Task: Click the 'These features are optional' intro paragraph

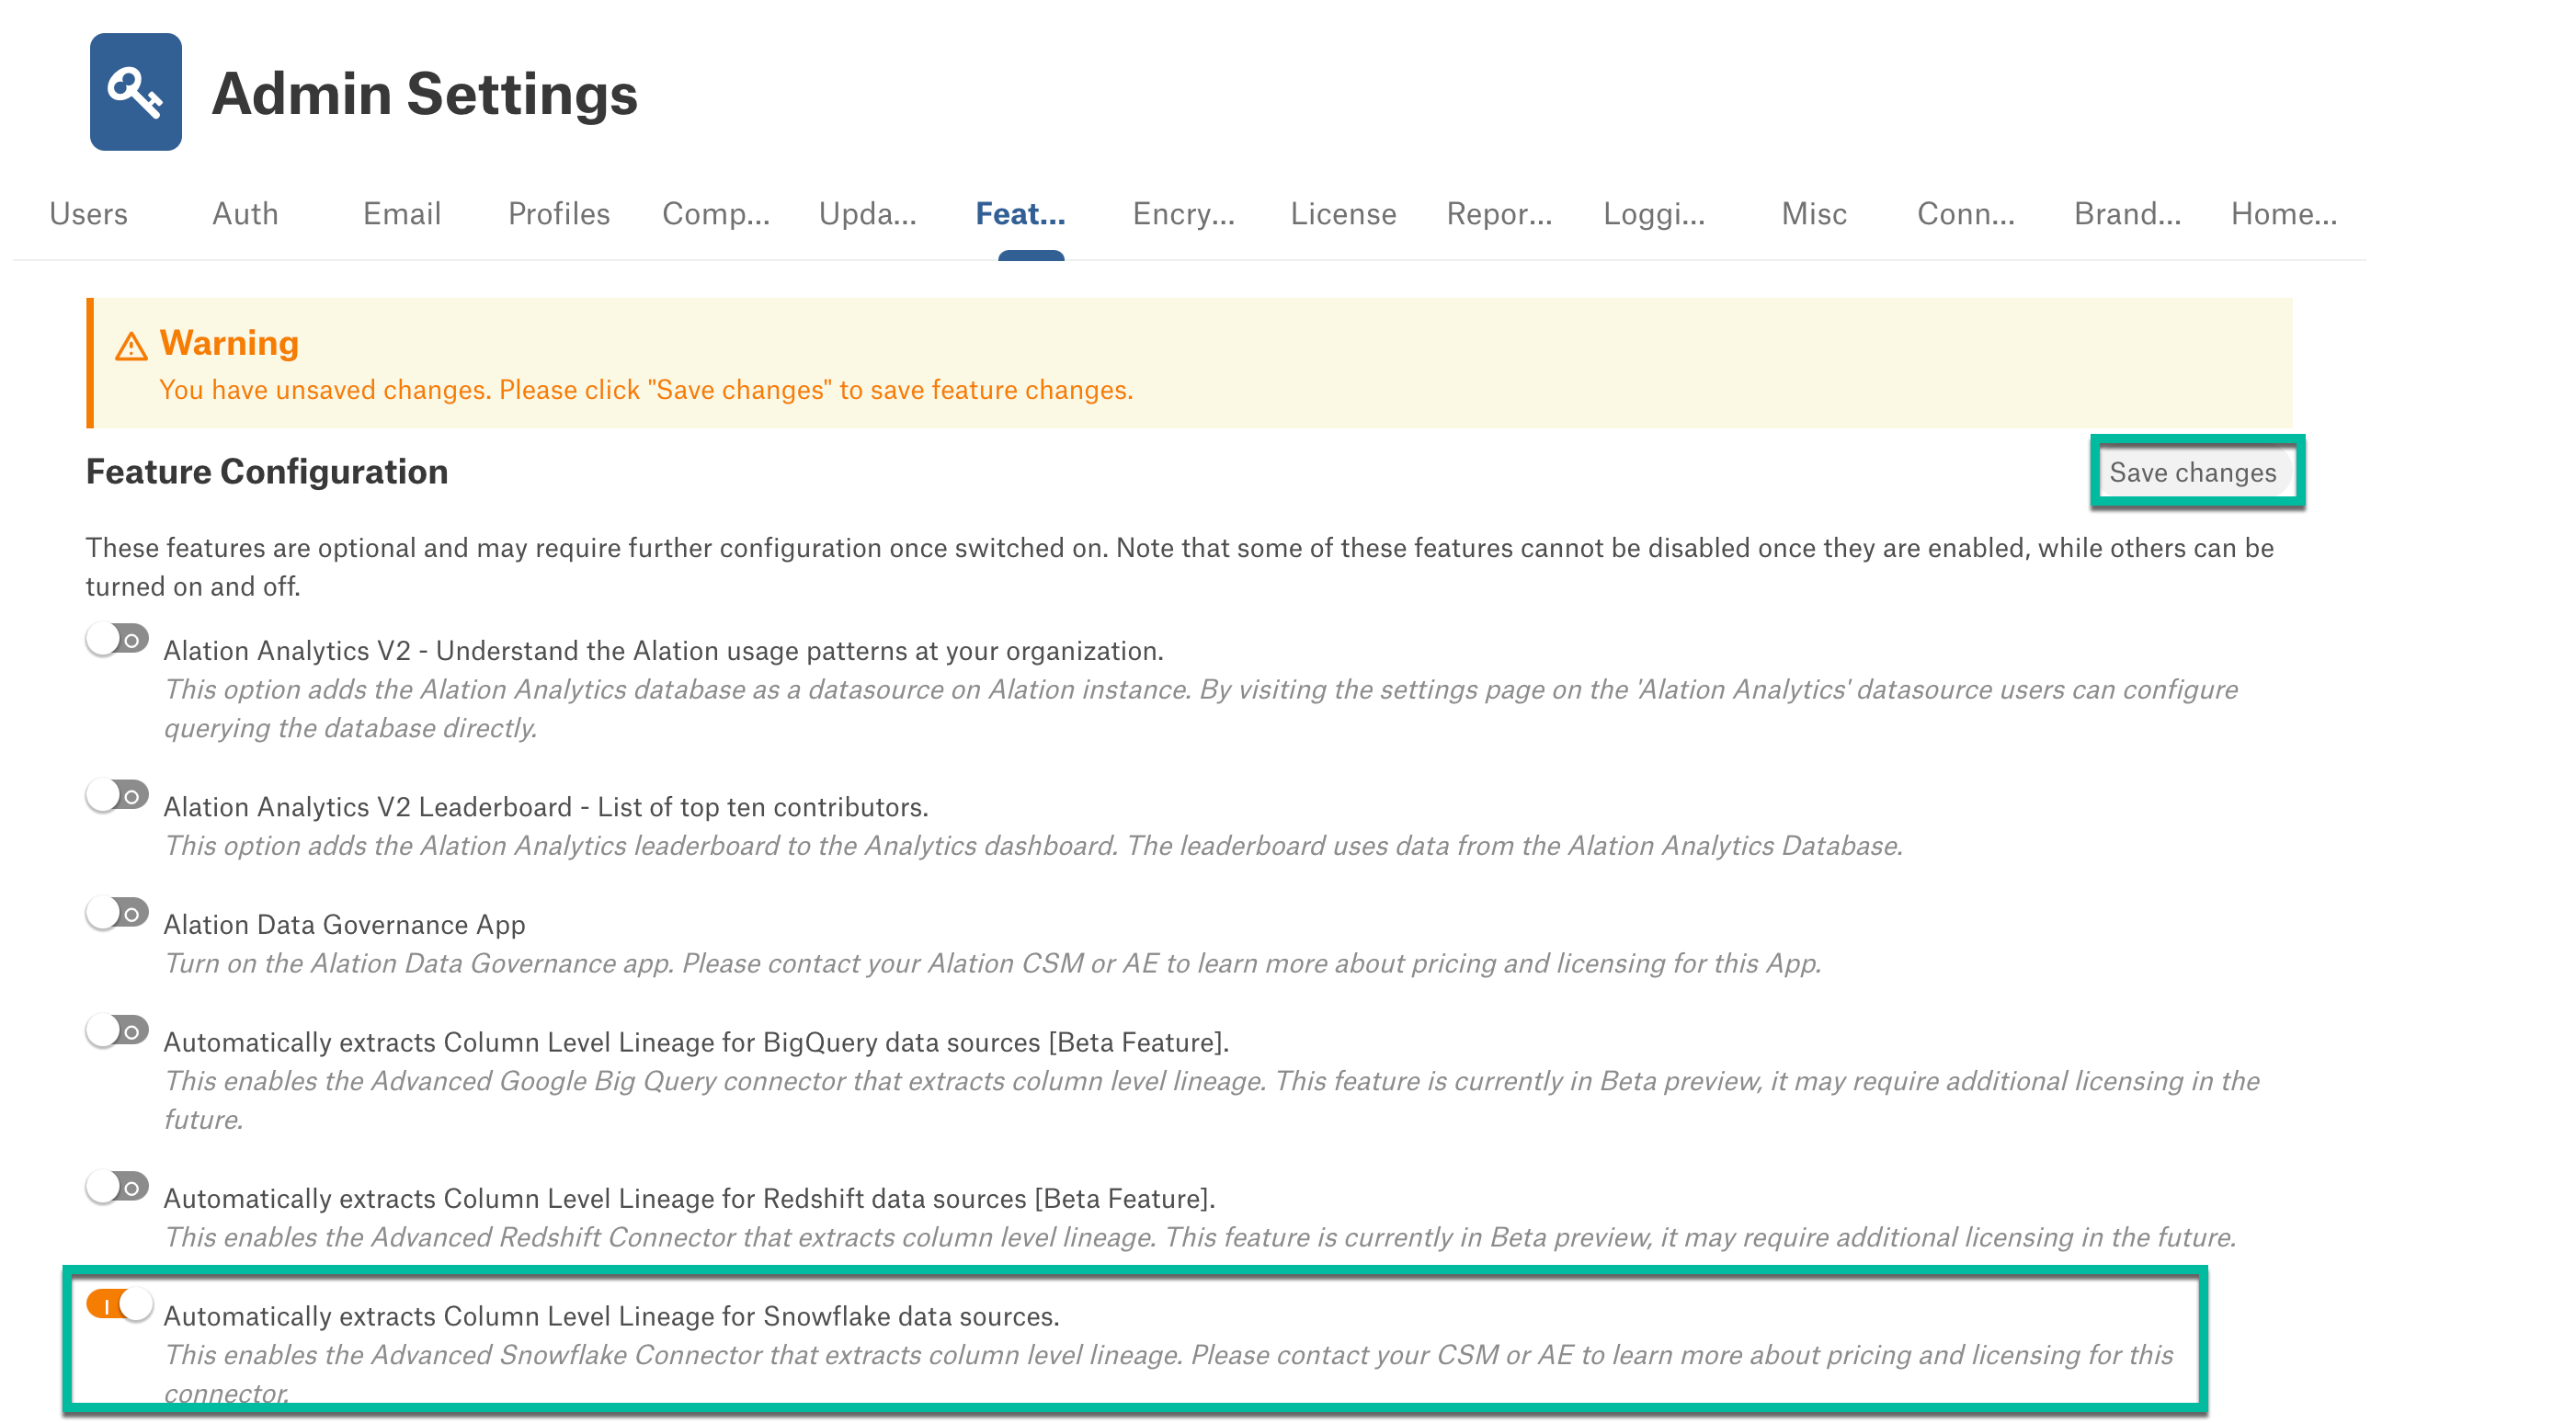Action: [1180, 567]
